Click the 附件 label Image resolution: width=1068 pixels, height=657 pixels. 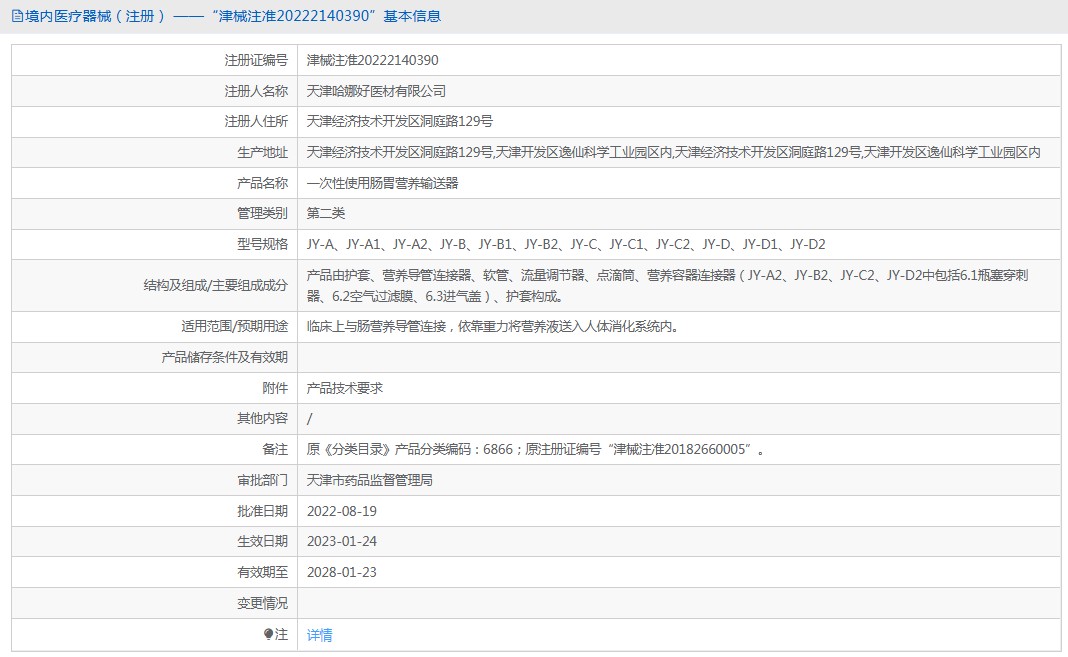(x=275, y=388)
